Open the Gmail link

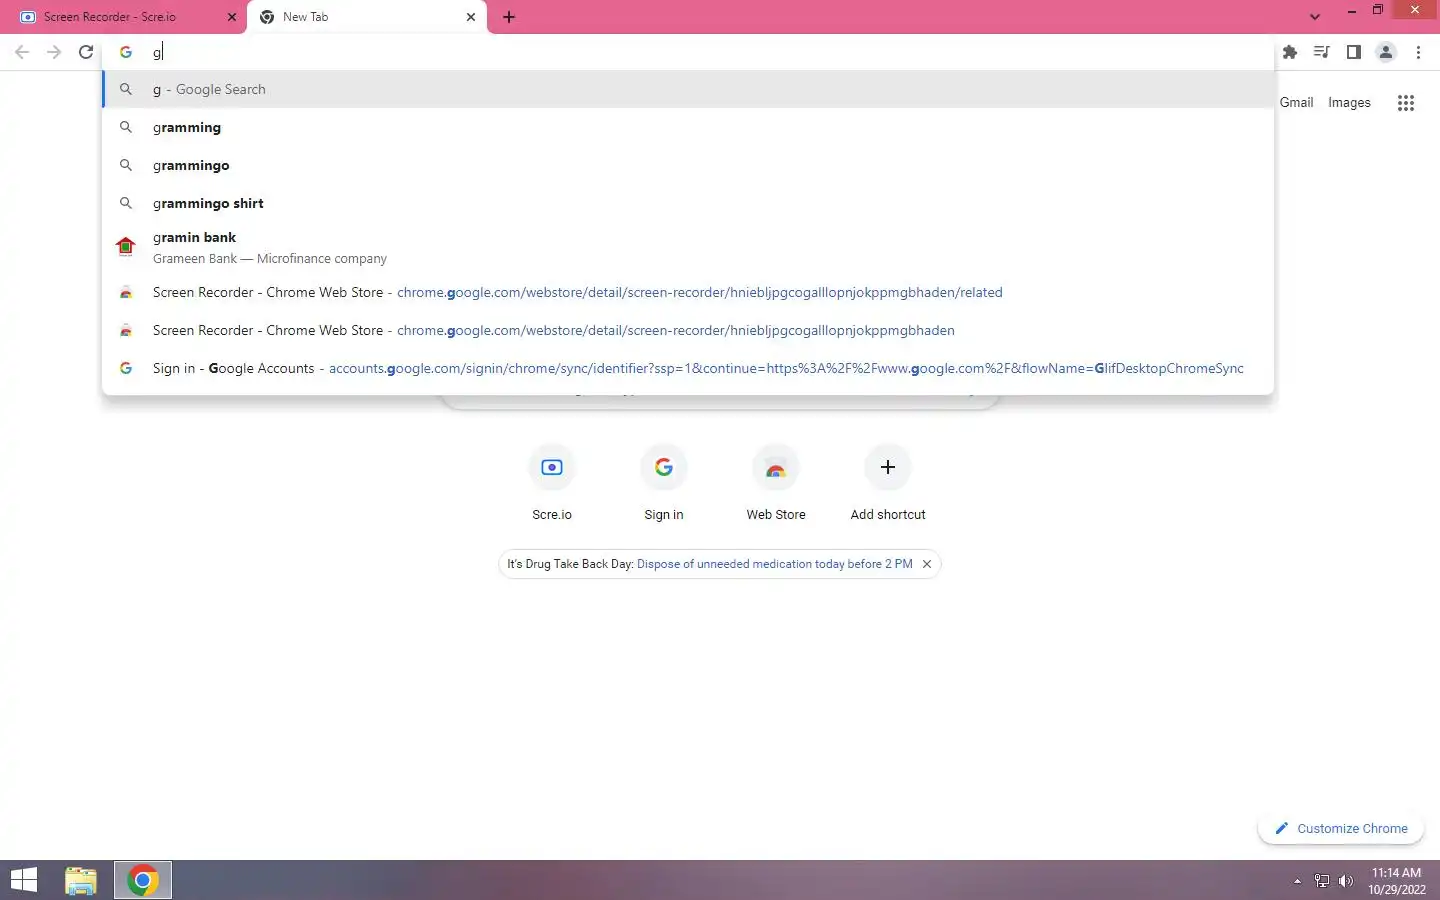[1296, 102]
